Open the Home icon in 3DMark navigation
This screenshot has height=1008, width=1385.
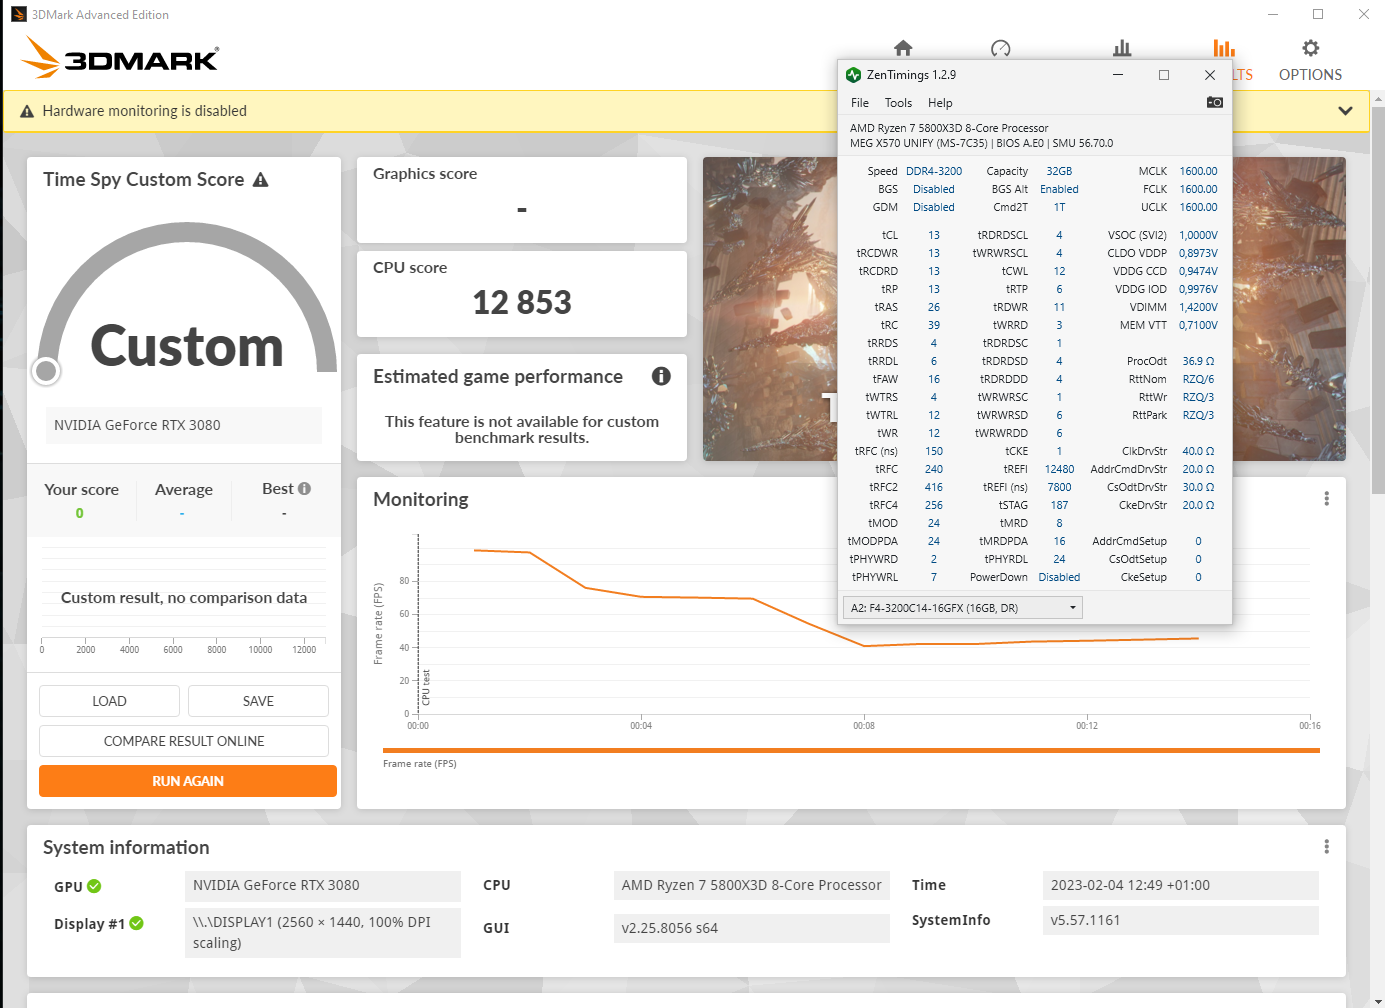pos(903,48)
